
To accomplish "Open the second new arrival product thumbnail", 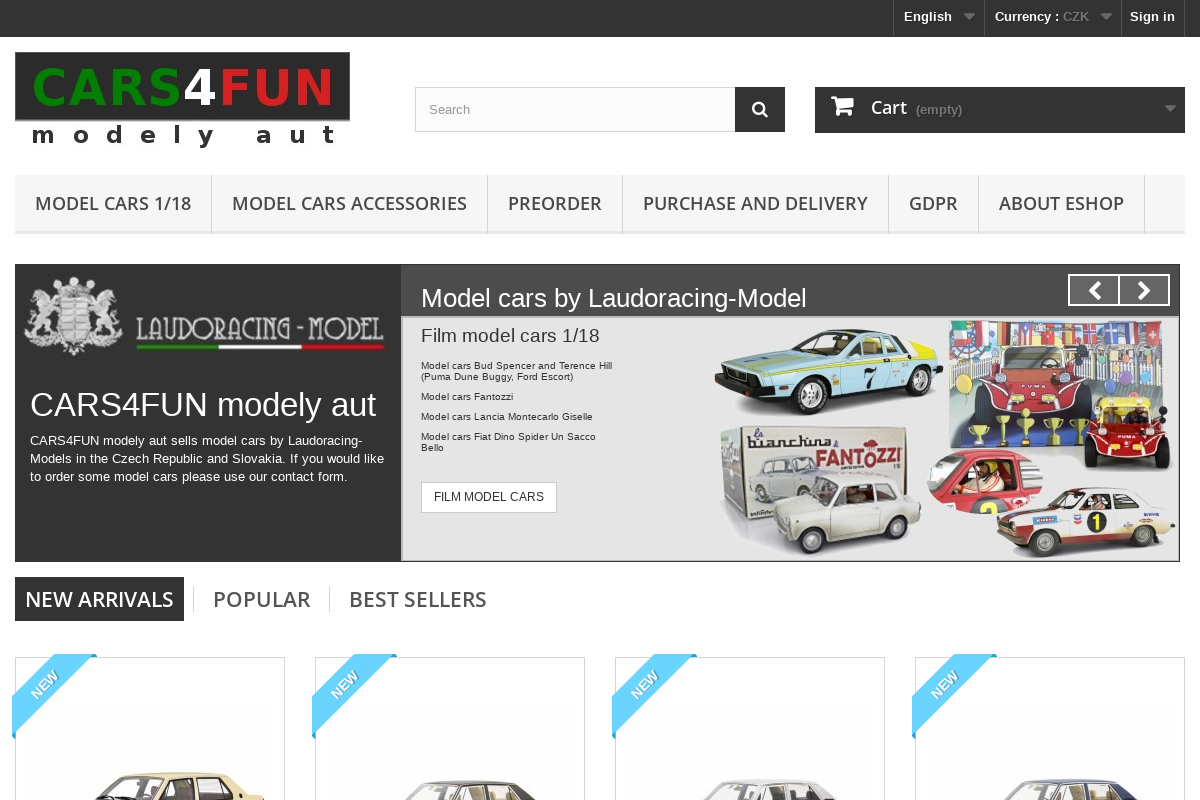I will (450, 729).
